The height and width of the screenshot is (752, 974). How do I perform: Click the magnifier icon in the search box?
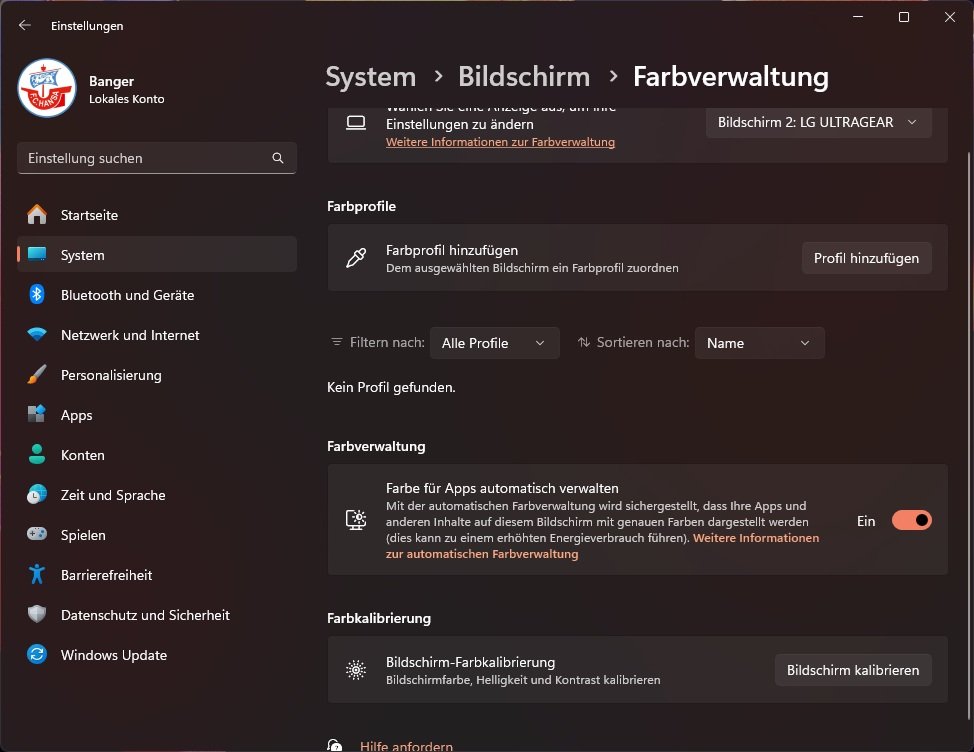coord(277,158)
